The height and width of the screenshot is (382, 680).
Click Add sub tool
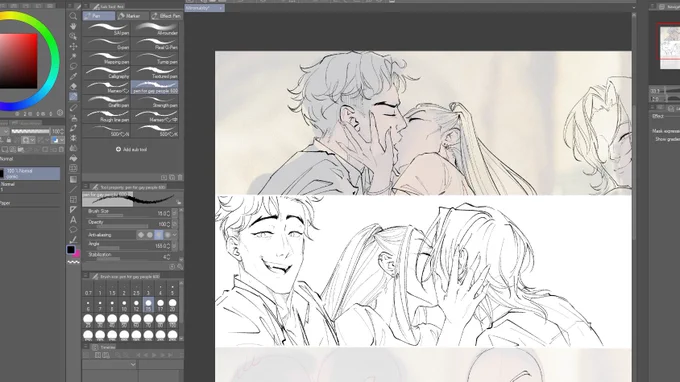pos(131,149)
